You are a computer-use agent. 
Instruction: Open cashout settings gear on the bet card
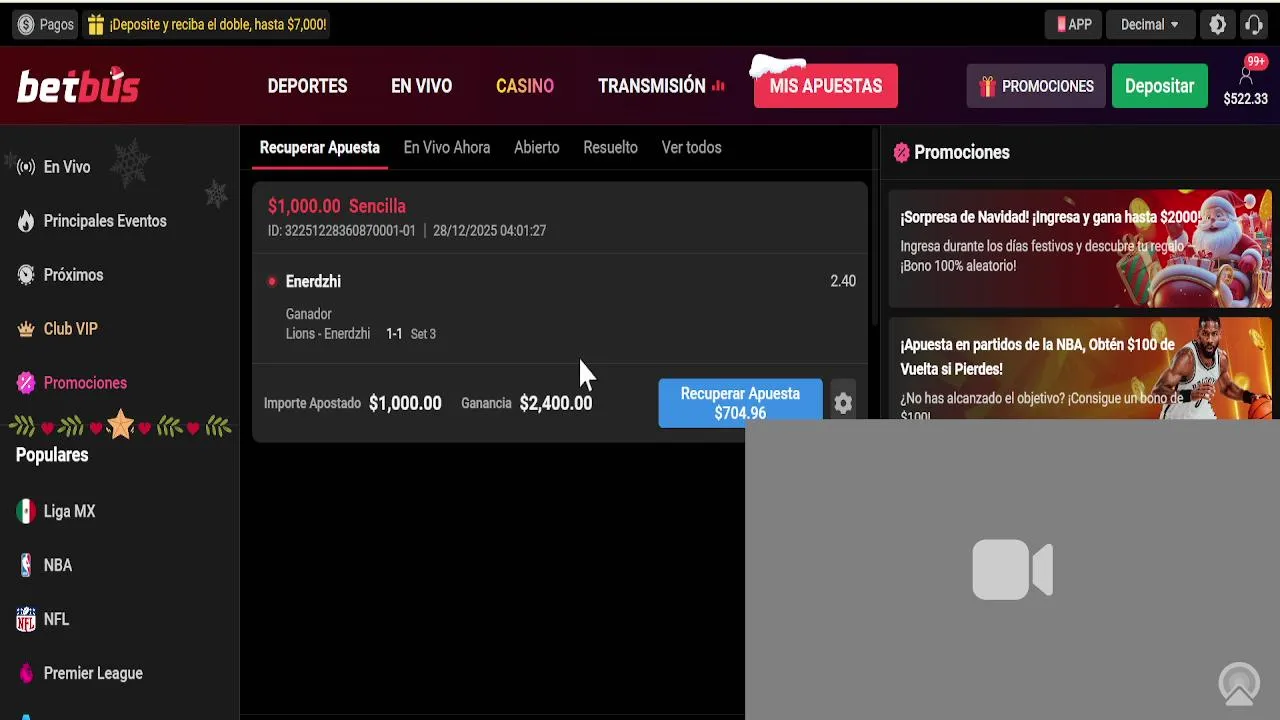click(x=843, y=403)
